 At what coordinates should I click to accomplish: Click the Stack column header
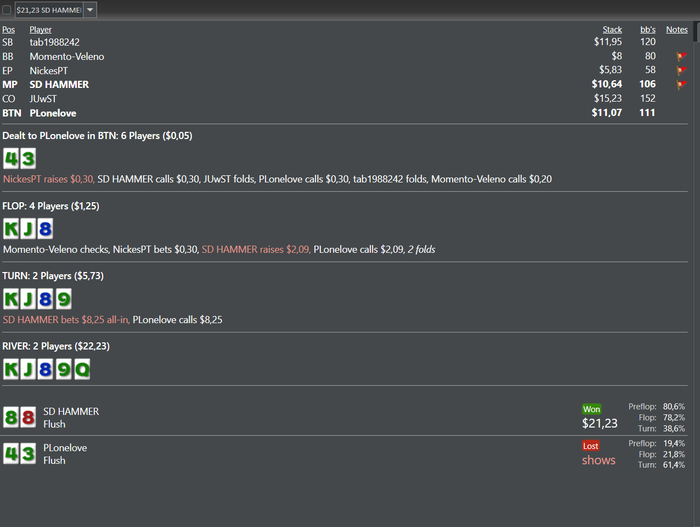click(612, 29)
